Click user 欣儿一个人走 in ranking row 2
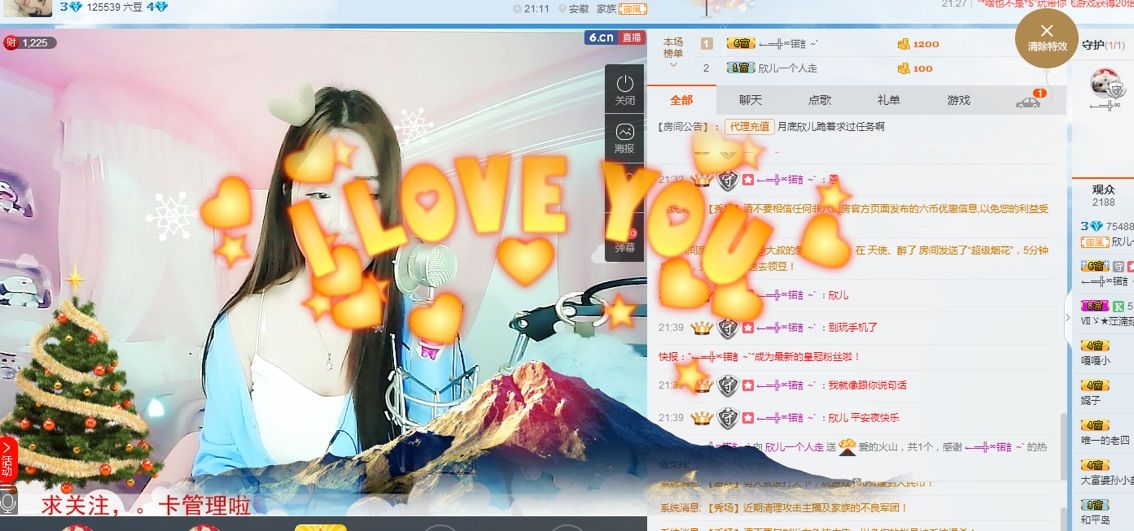This screenshot has width=1134, height=531. click(x=788, y=68)
